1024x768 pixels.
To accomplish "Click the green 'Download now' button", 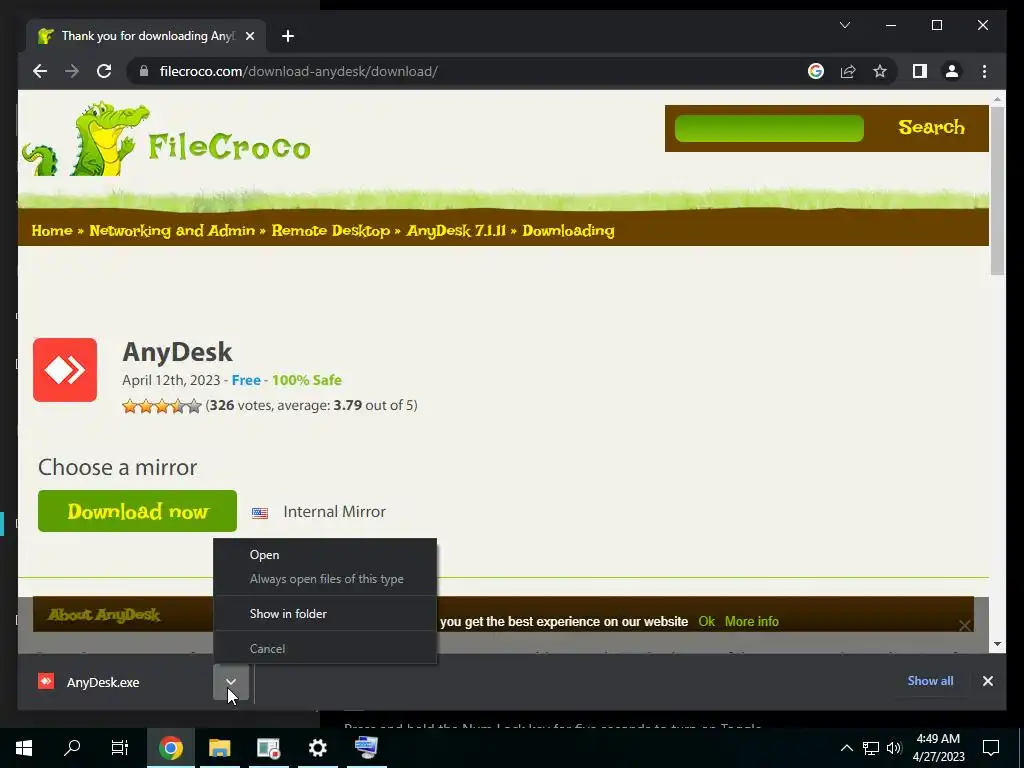I will coord(137,511).
